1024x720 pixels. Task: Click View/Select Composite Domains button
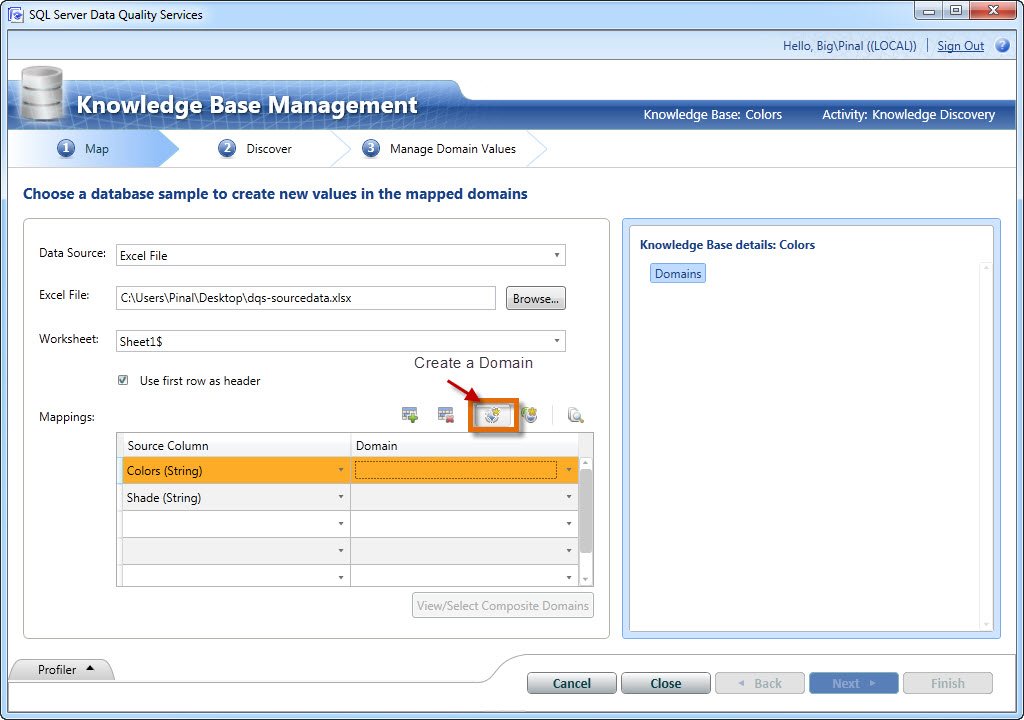pos(503,606)
